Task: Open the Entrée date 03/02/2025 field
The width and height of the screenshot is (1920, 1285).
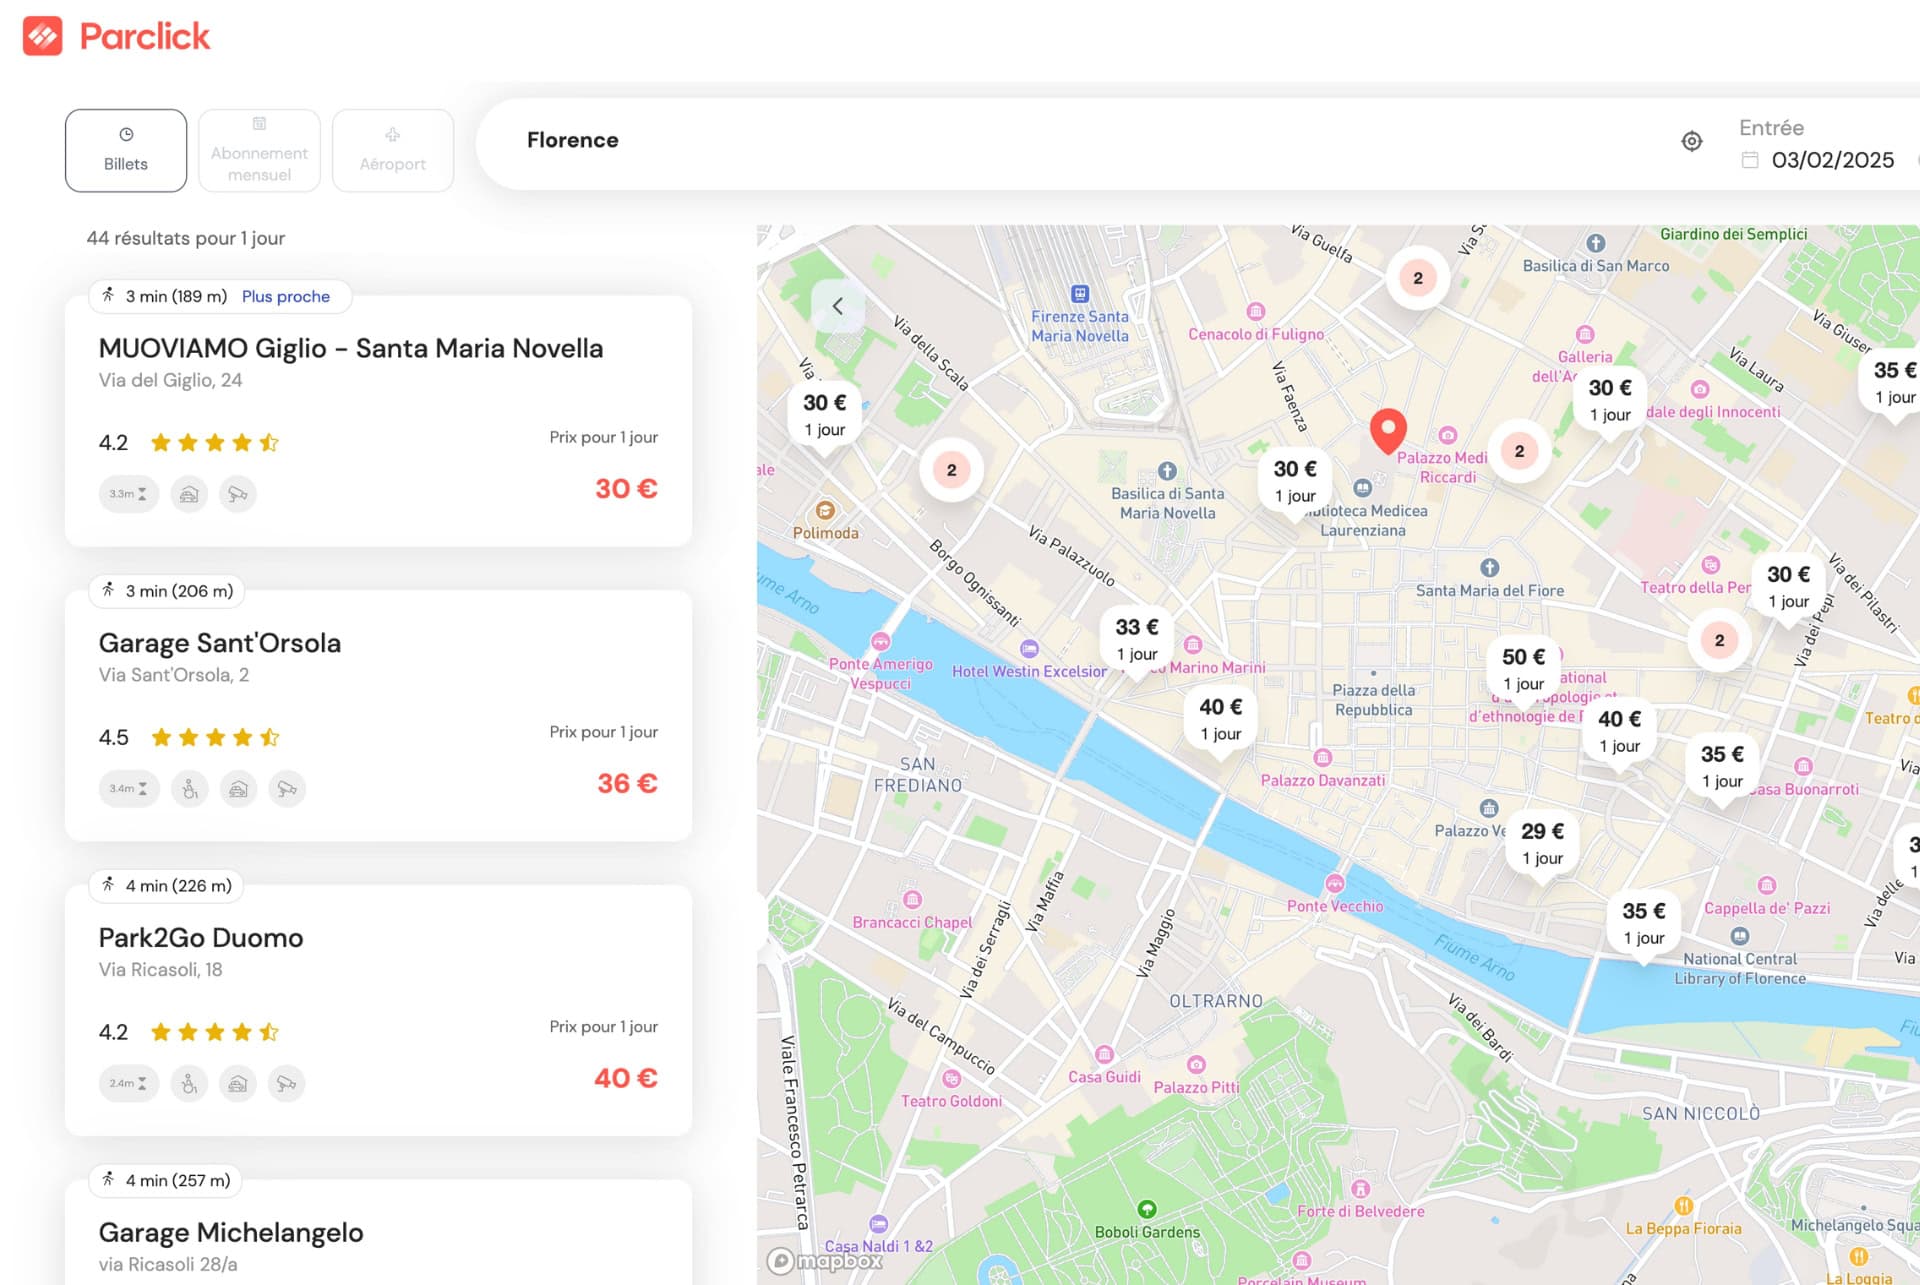Action: pos(1818,144)
